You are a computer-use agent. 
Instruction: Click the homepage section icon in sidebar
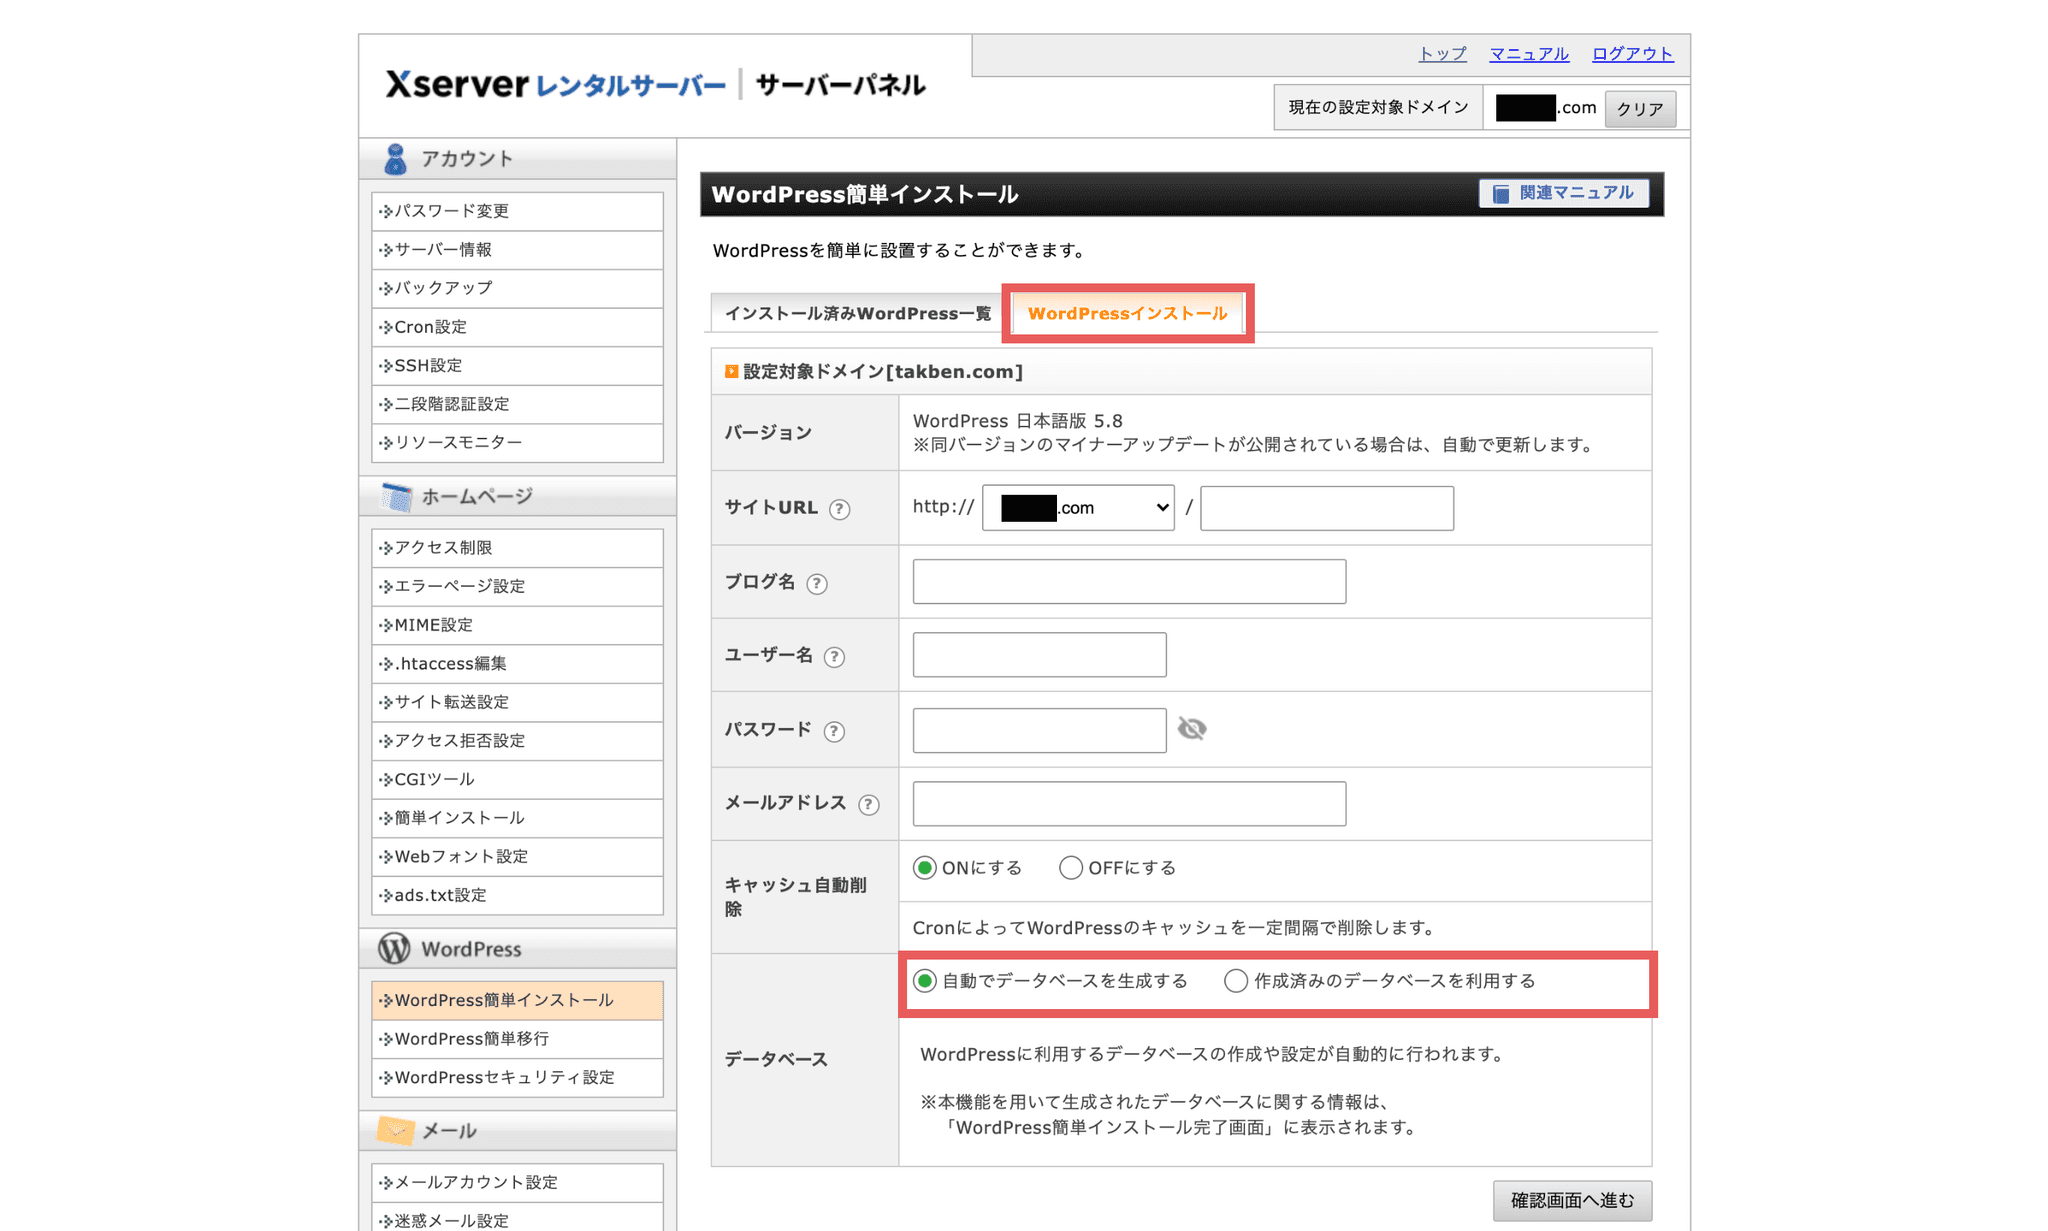(x=396, y=496)
